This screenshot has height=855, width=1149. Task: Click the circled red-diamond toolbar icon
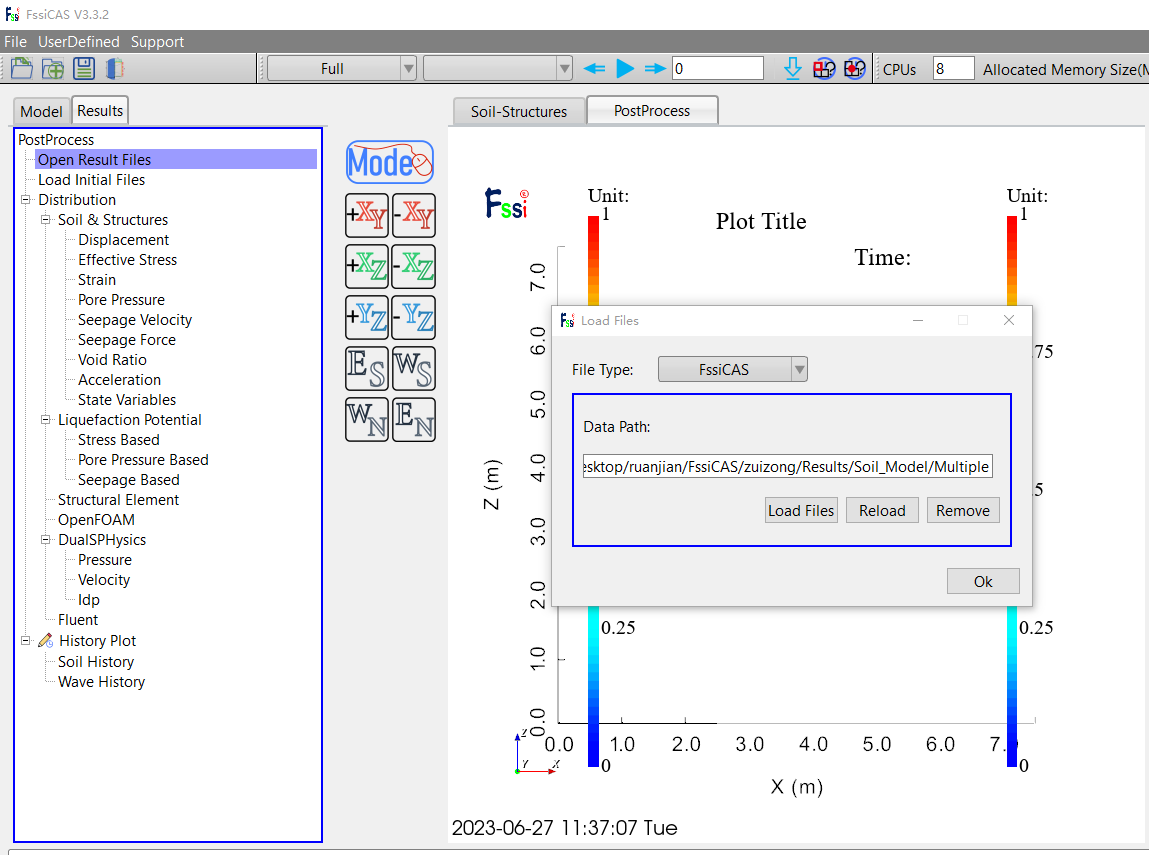point(854,68)
